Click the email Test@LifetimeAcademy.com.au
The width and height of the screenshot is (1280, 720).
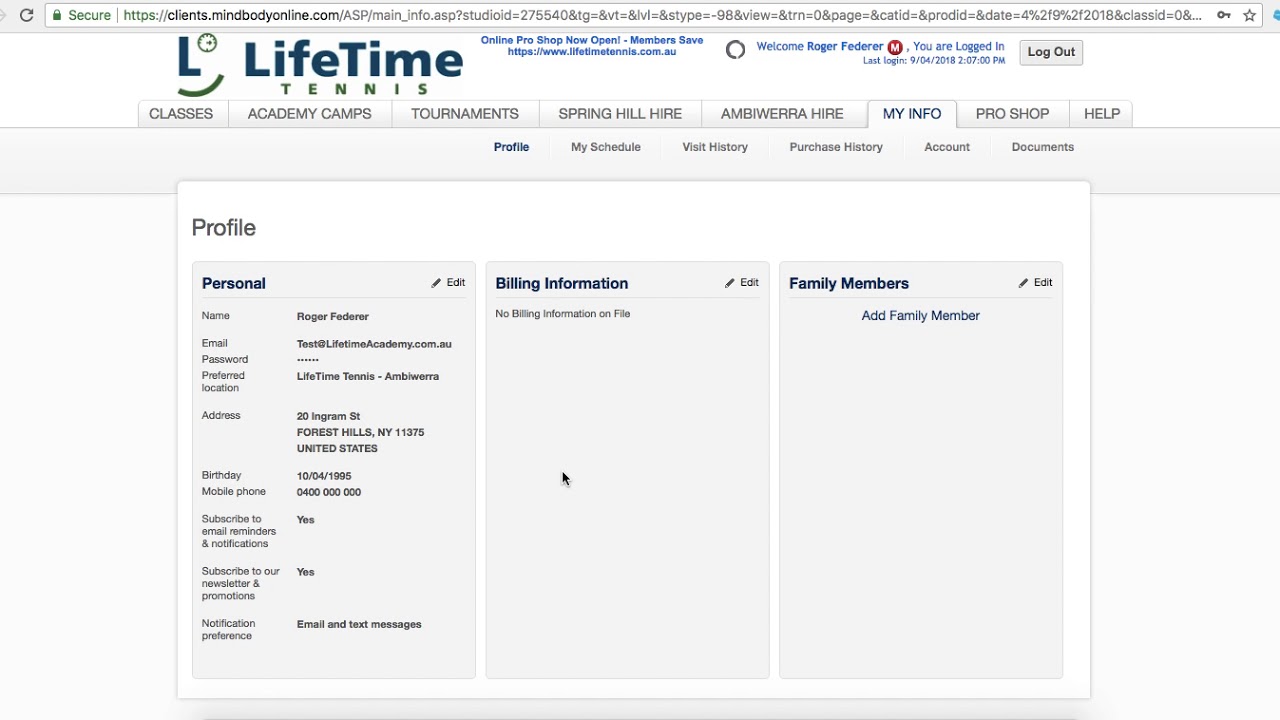coord(374,344)
